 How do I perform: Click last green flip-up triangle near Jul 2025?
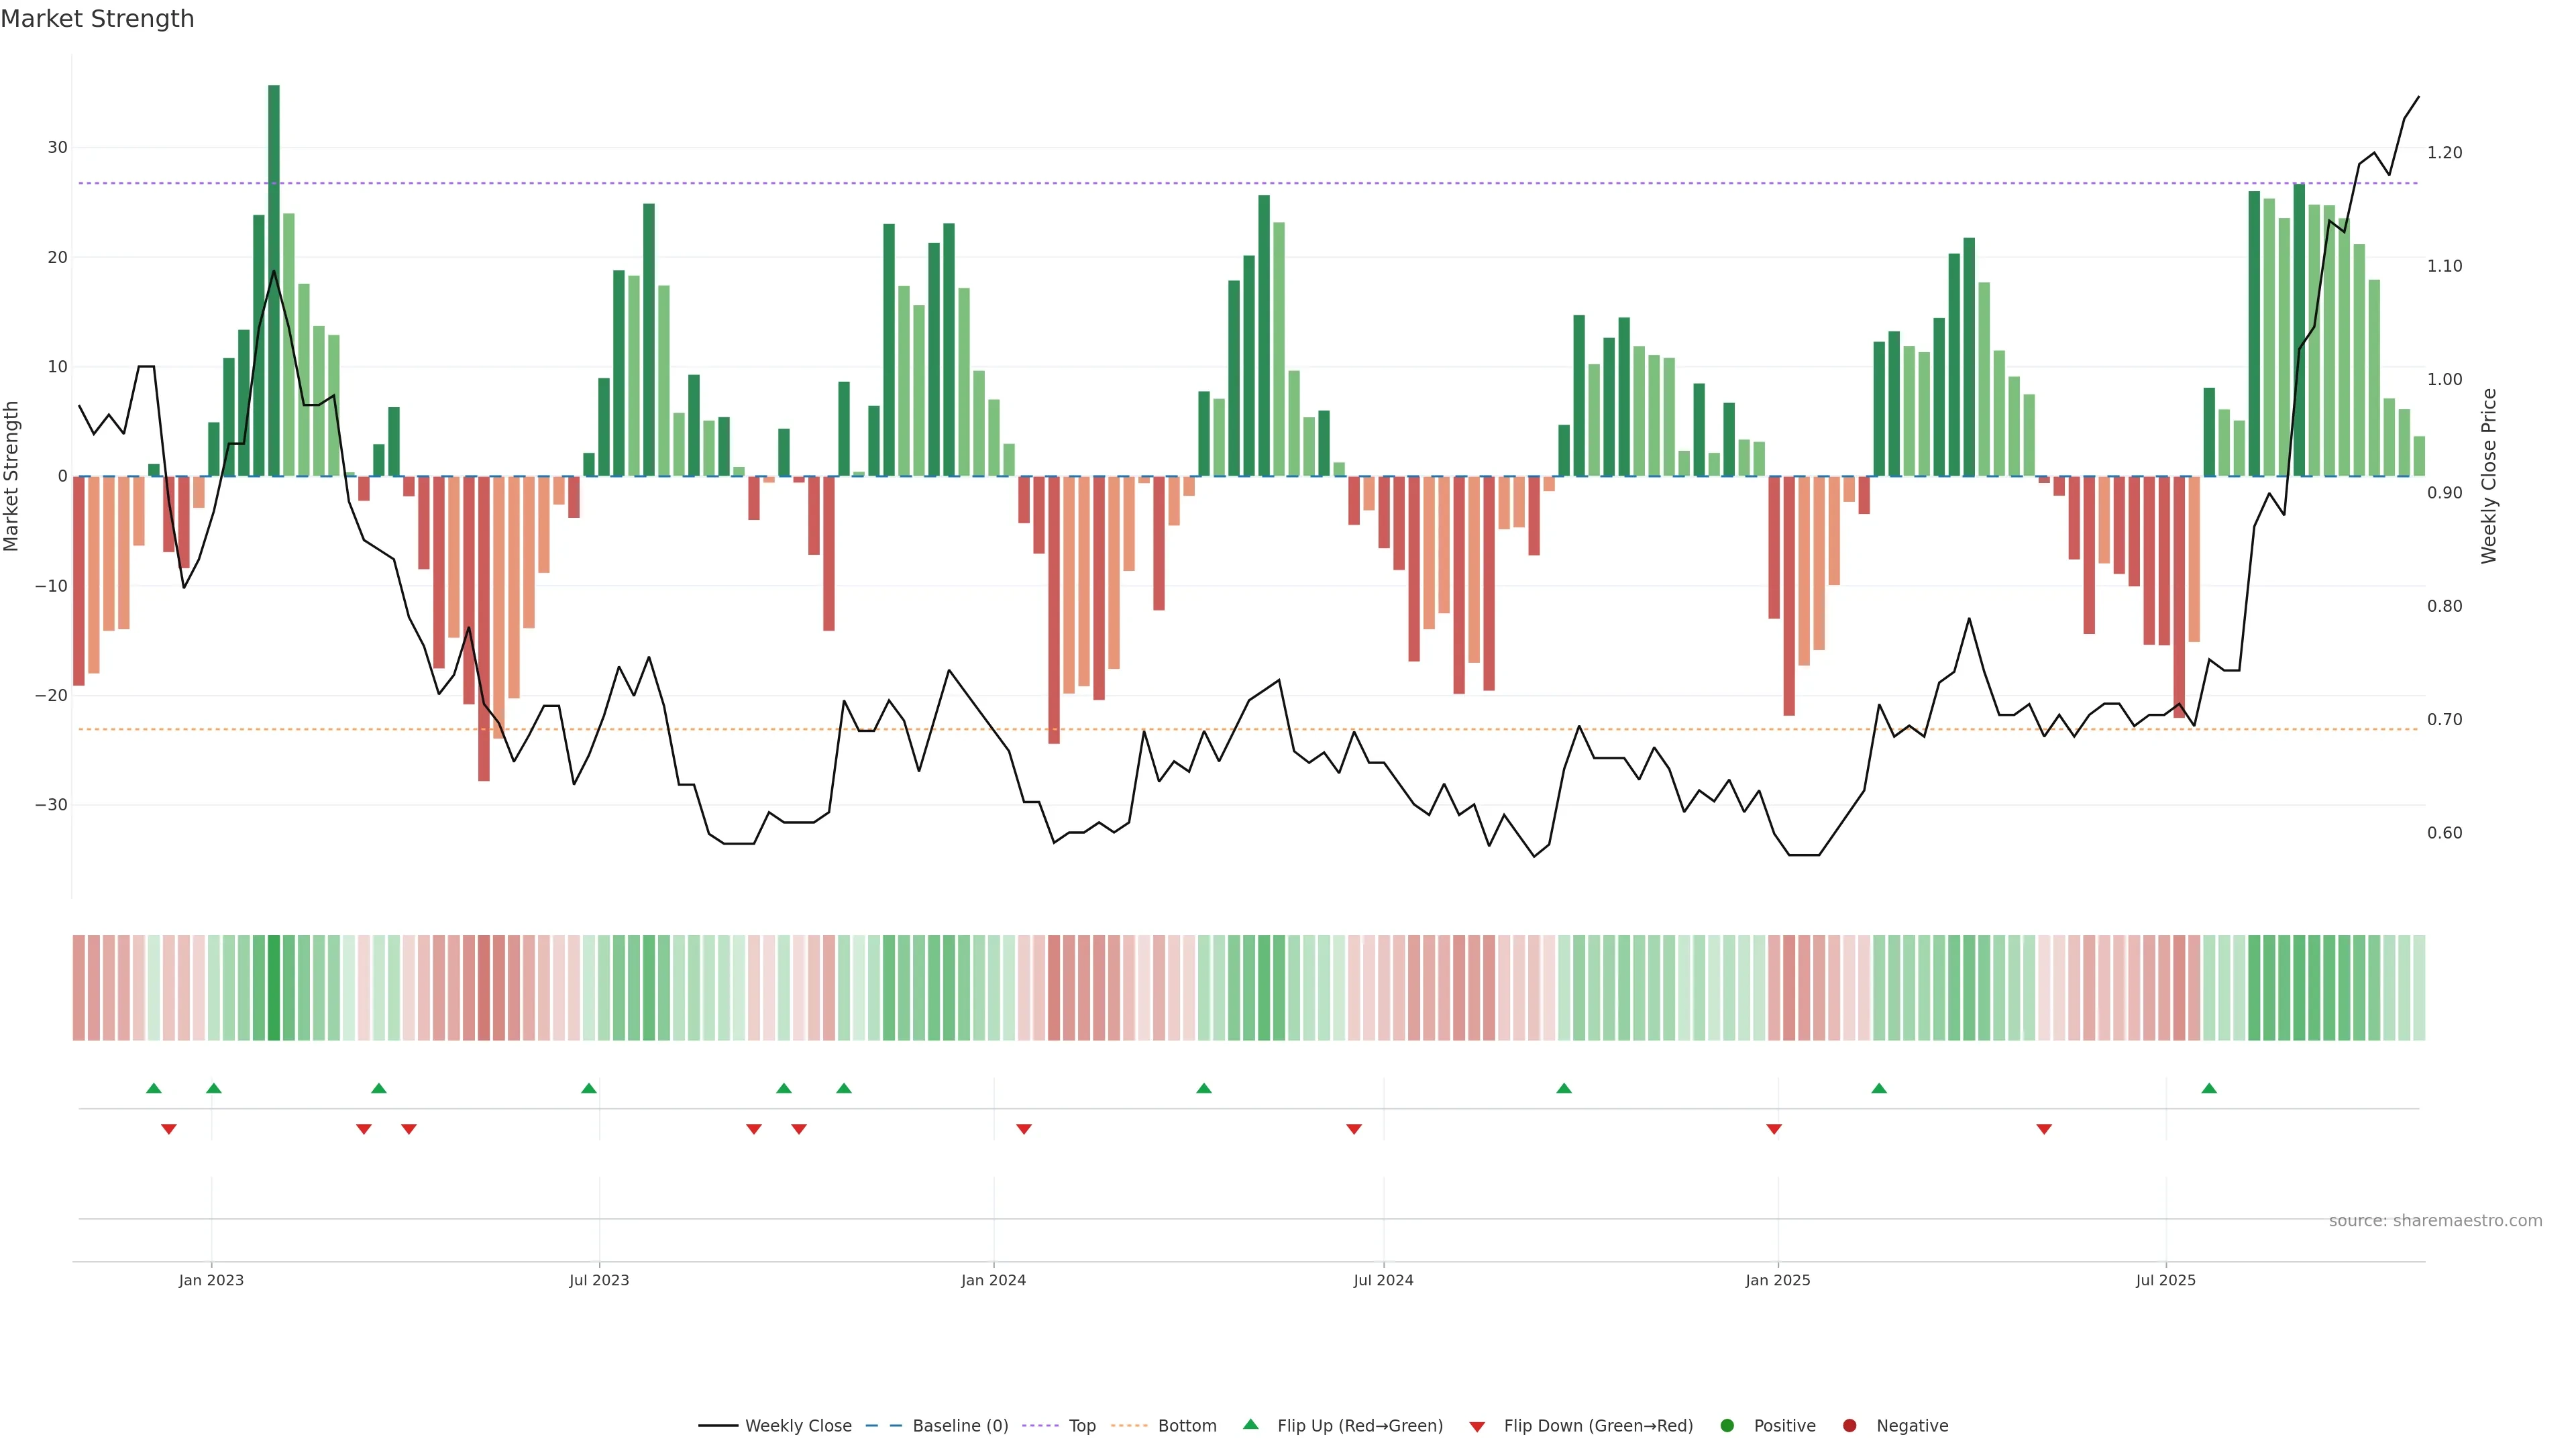pos(2209,1088)
